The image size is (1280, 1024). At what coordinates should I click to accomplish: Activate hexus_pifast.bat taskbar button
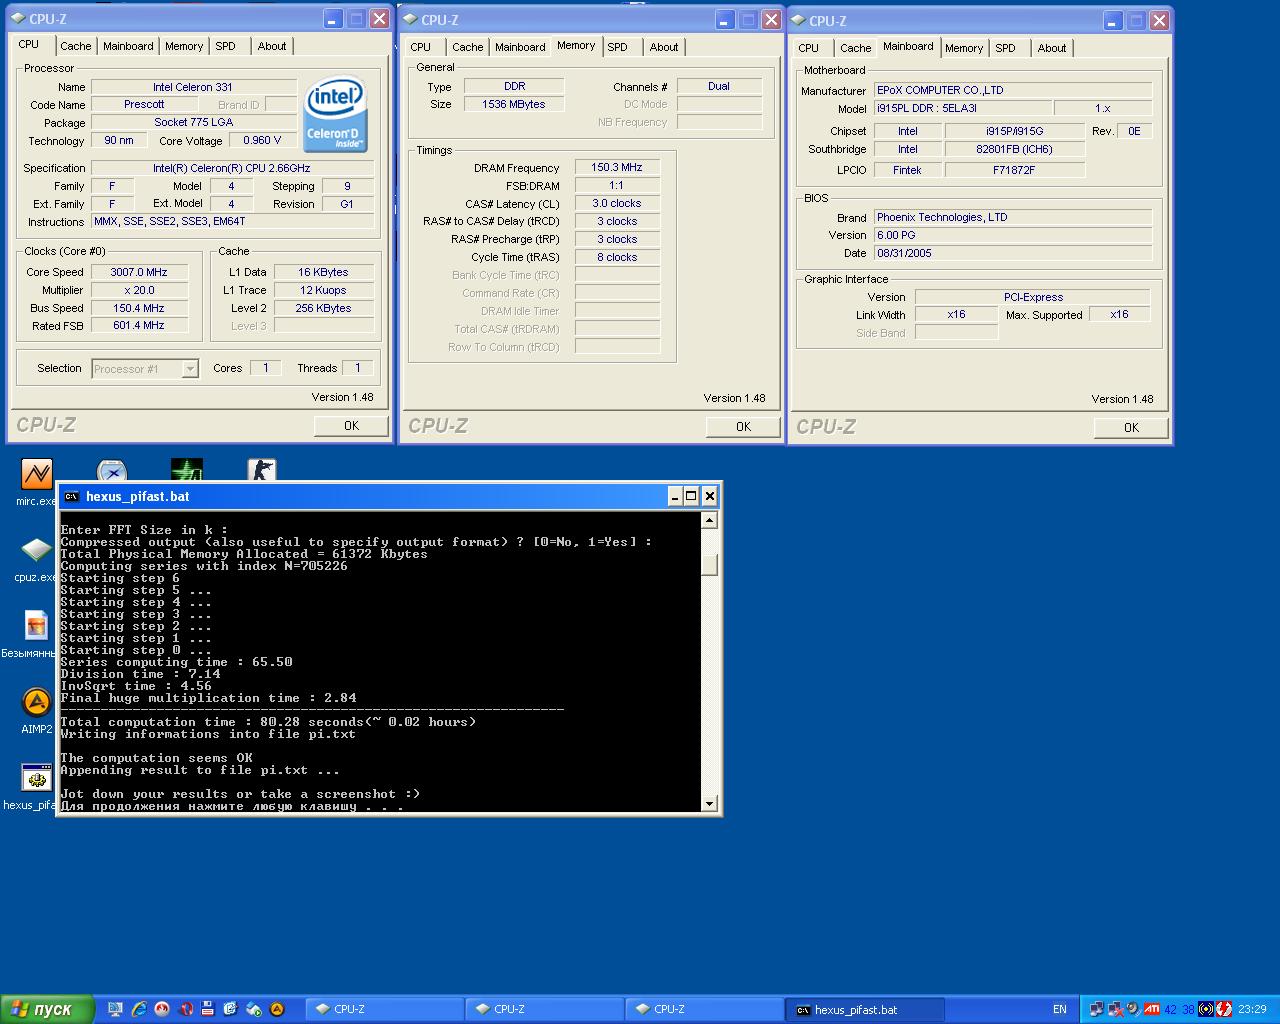[x=864, y=1009]
